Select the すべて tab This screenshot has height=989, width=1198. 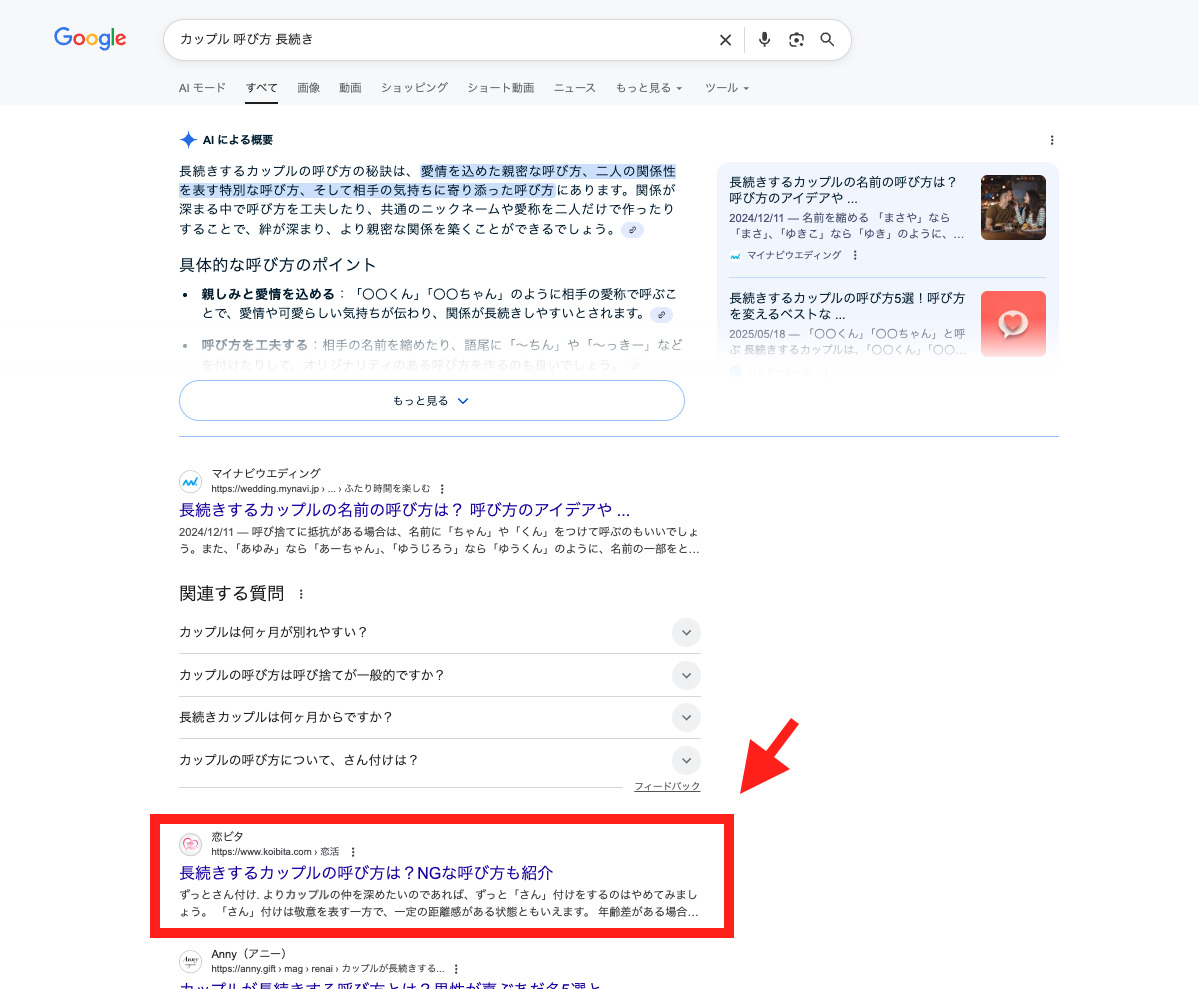tap(261, 88)
